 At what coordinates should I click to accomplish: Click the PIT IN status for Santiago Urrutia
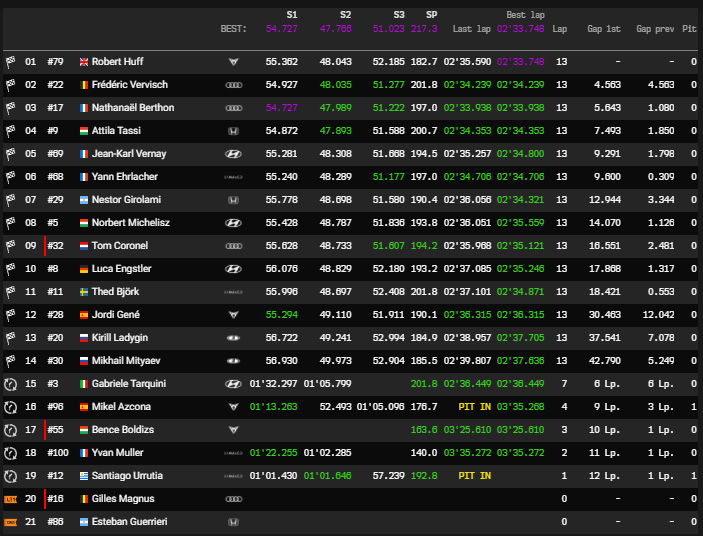coord(474,476)
